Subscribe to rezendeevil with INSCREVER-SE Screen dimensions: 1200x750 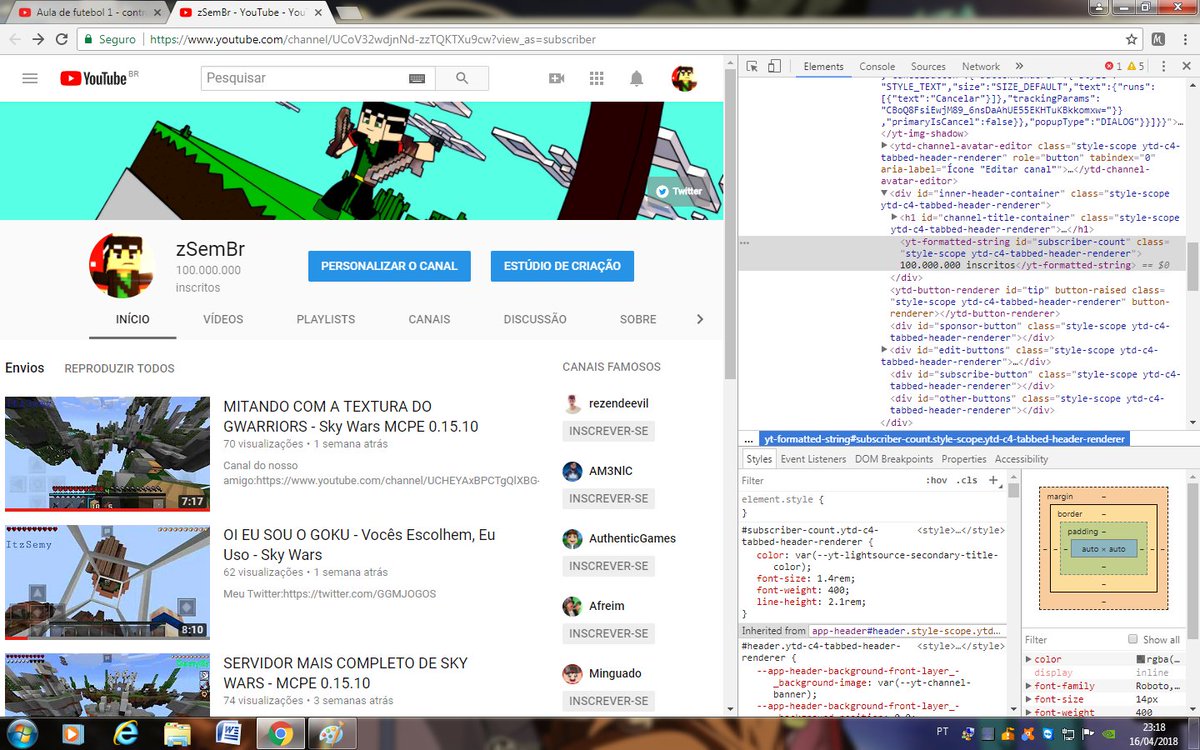608,431
